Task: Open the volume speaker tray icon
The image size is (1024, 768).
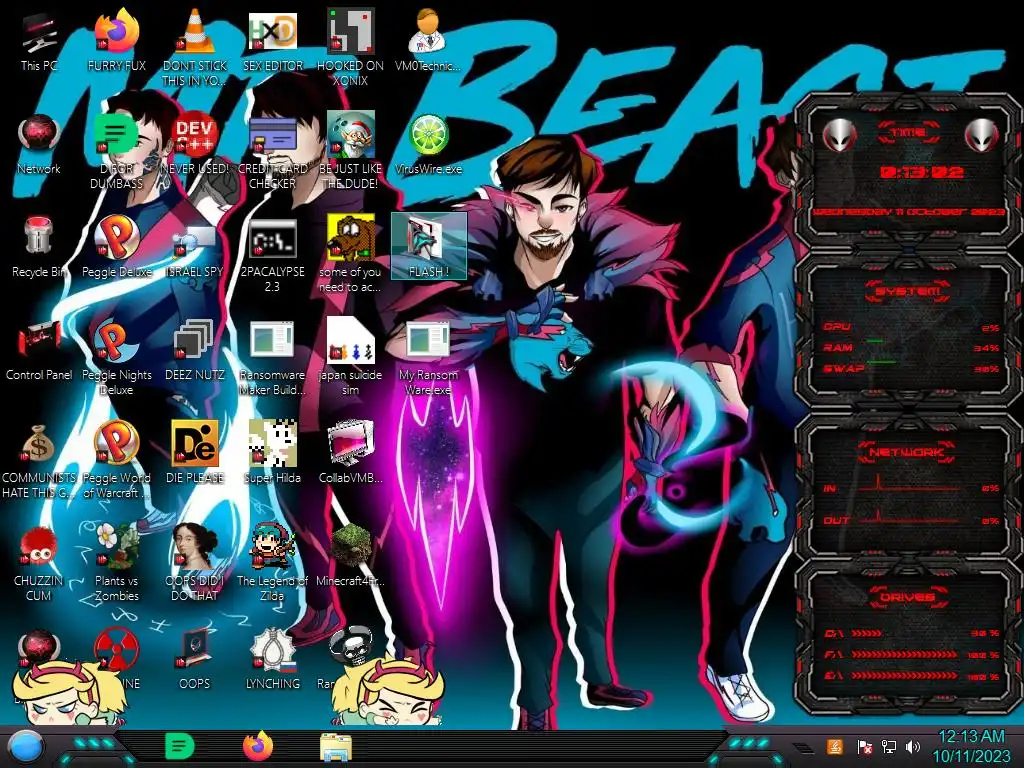Action: (913, 746)
